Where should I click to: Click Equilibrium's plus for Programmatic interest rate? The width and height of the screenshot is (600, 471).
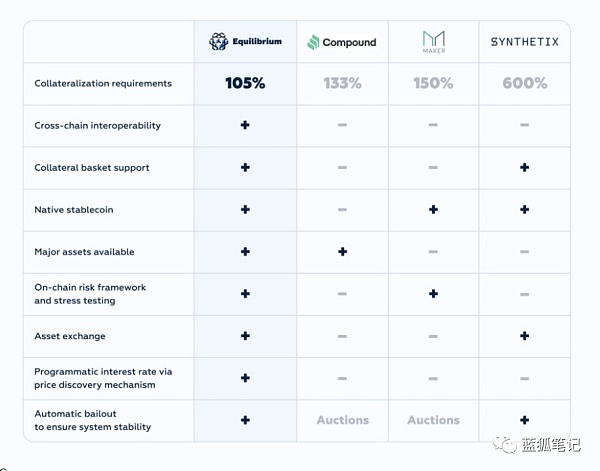coord(245,378)
